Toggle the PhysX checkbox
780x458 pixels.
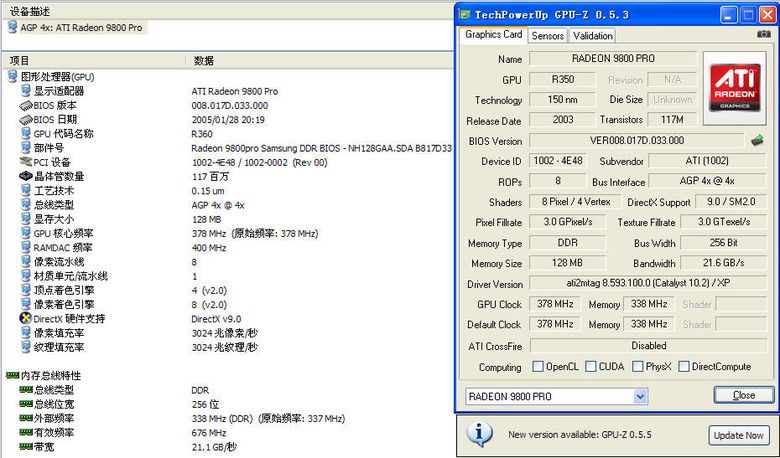(637, 366)
